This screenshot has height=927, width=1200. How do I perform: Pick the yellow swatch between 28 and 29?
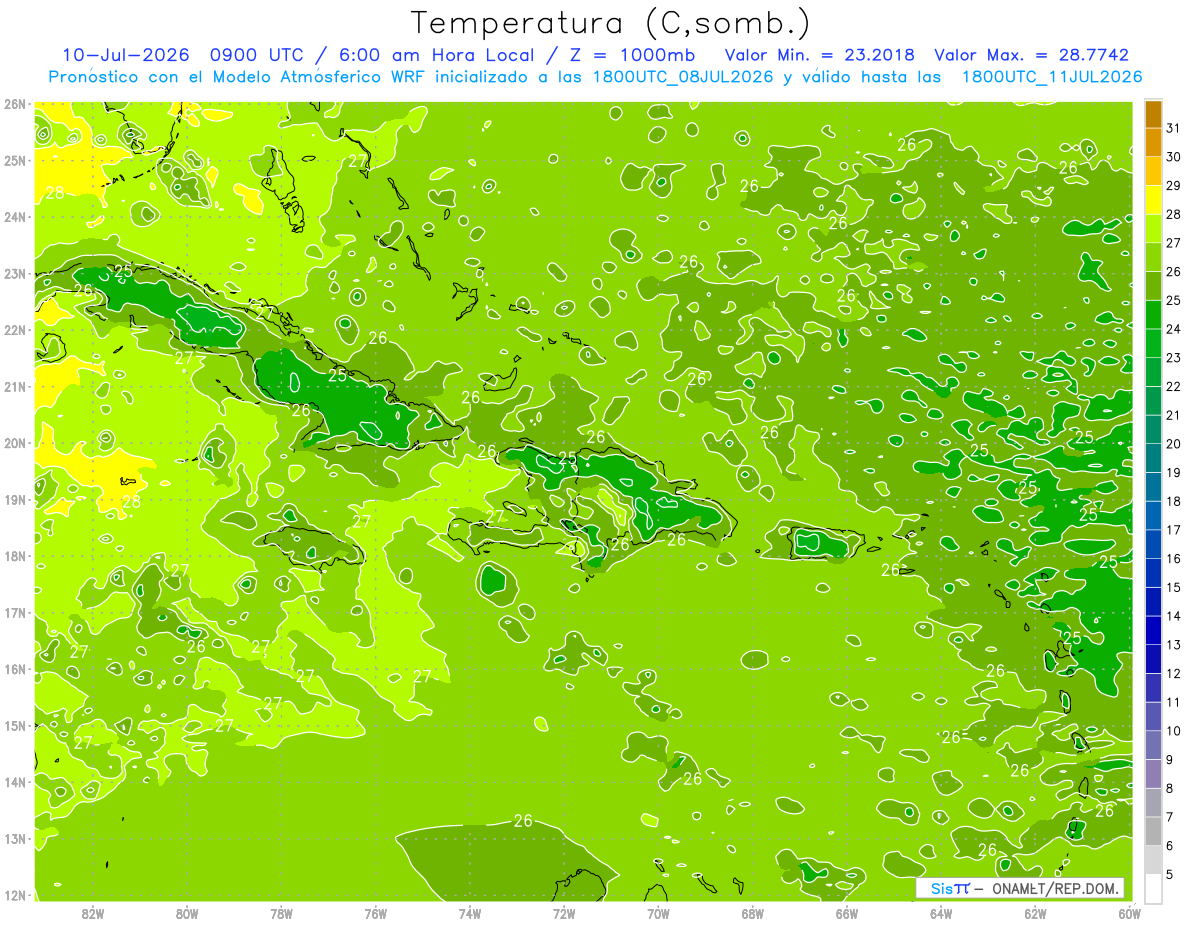pos(1153,200)
